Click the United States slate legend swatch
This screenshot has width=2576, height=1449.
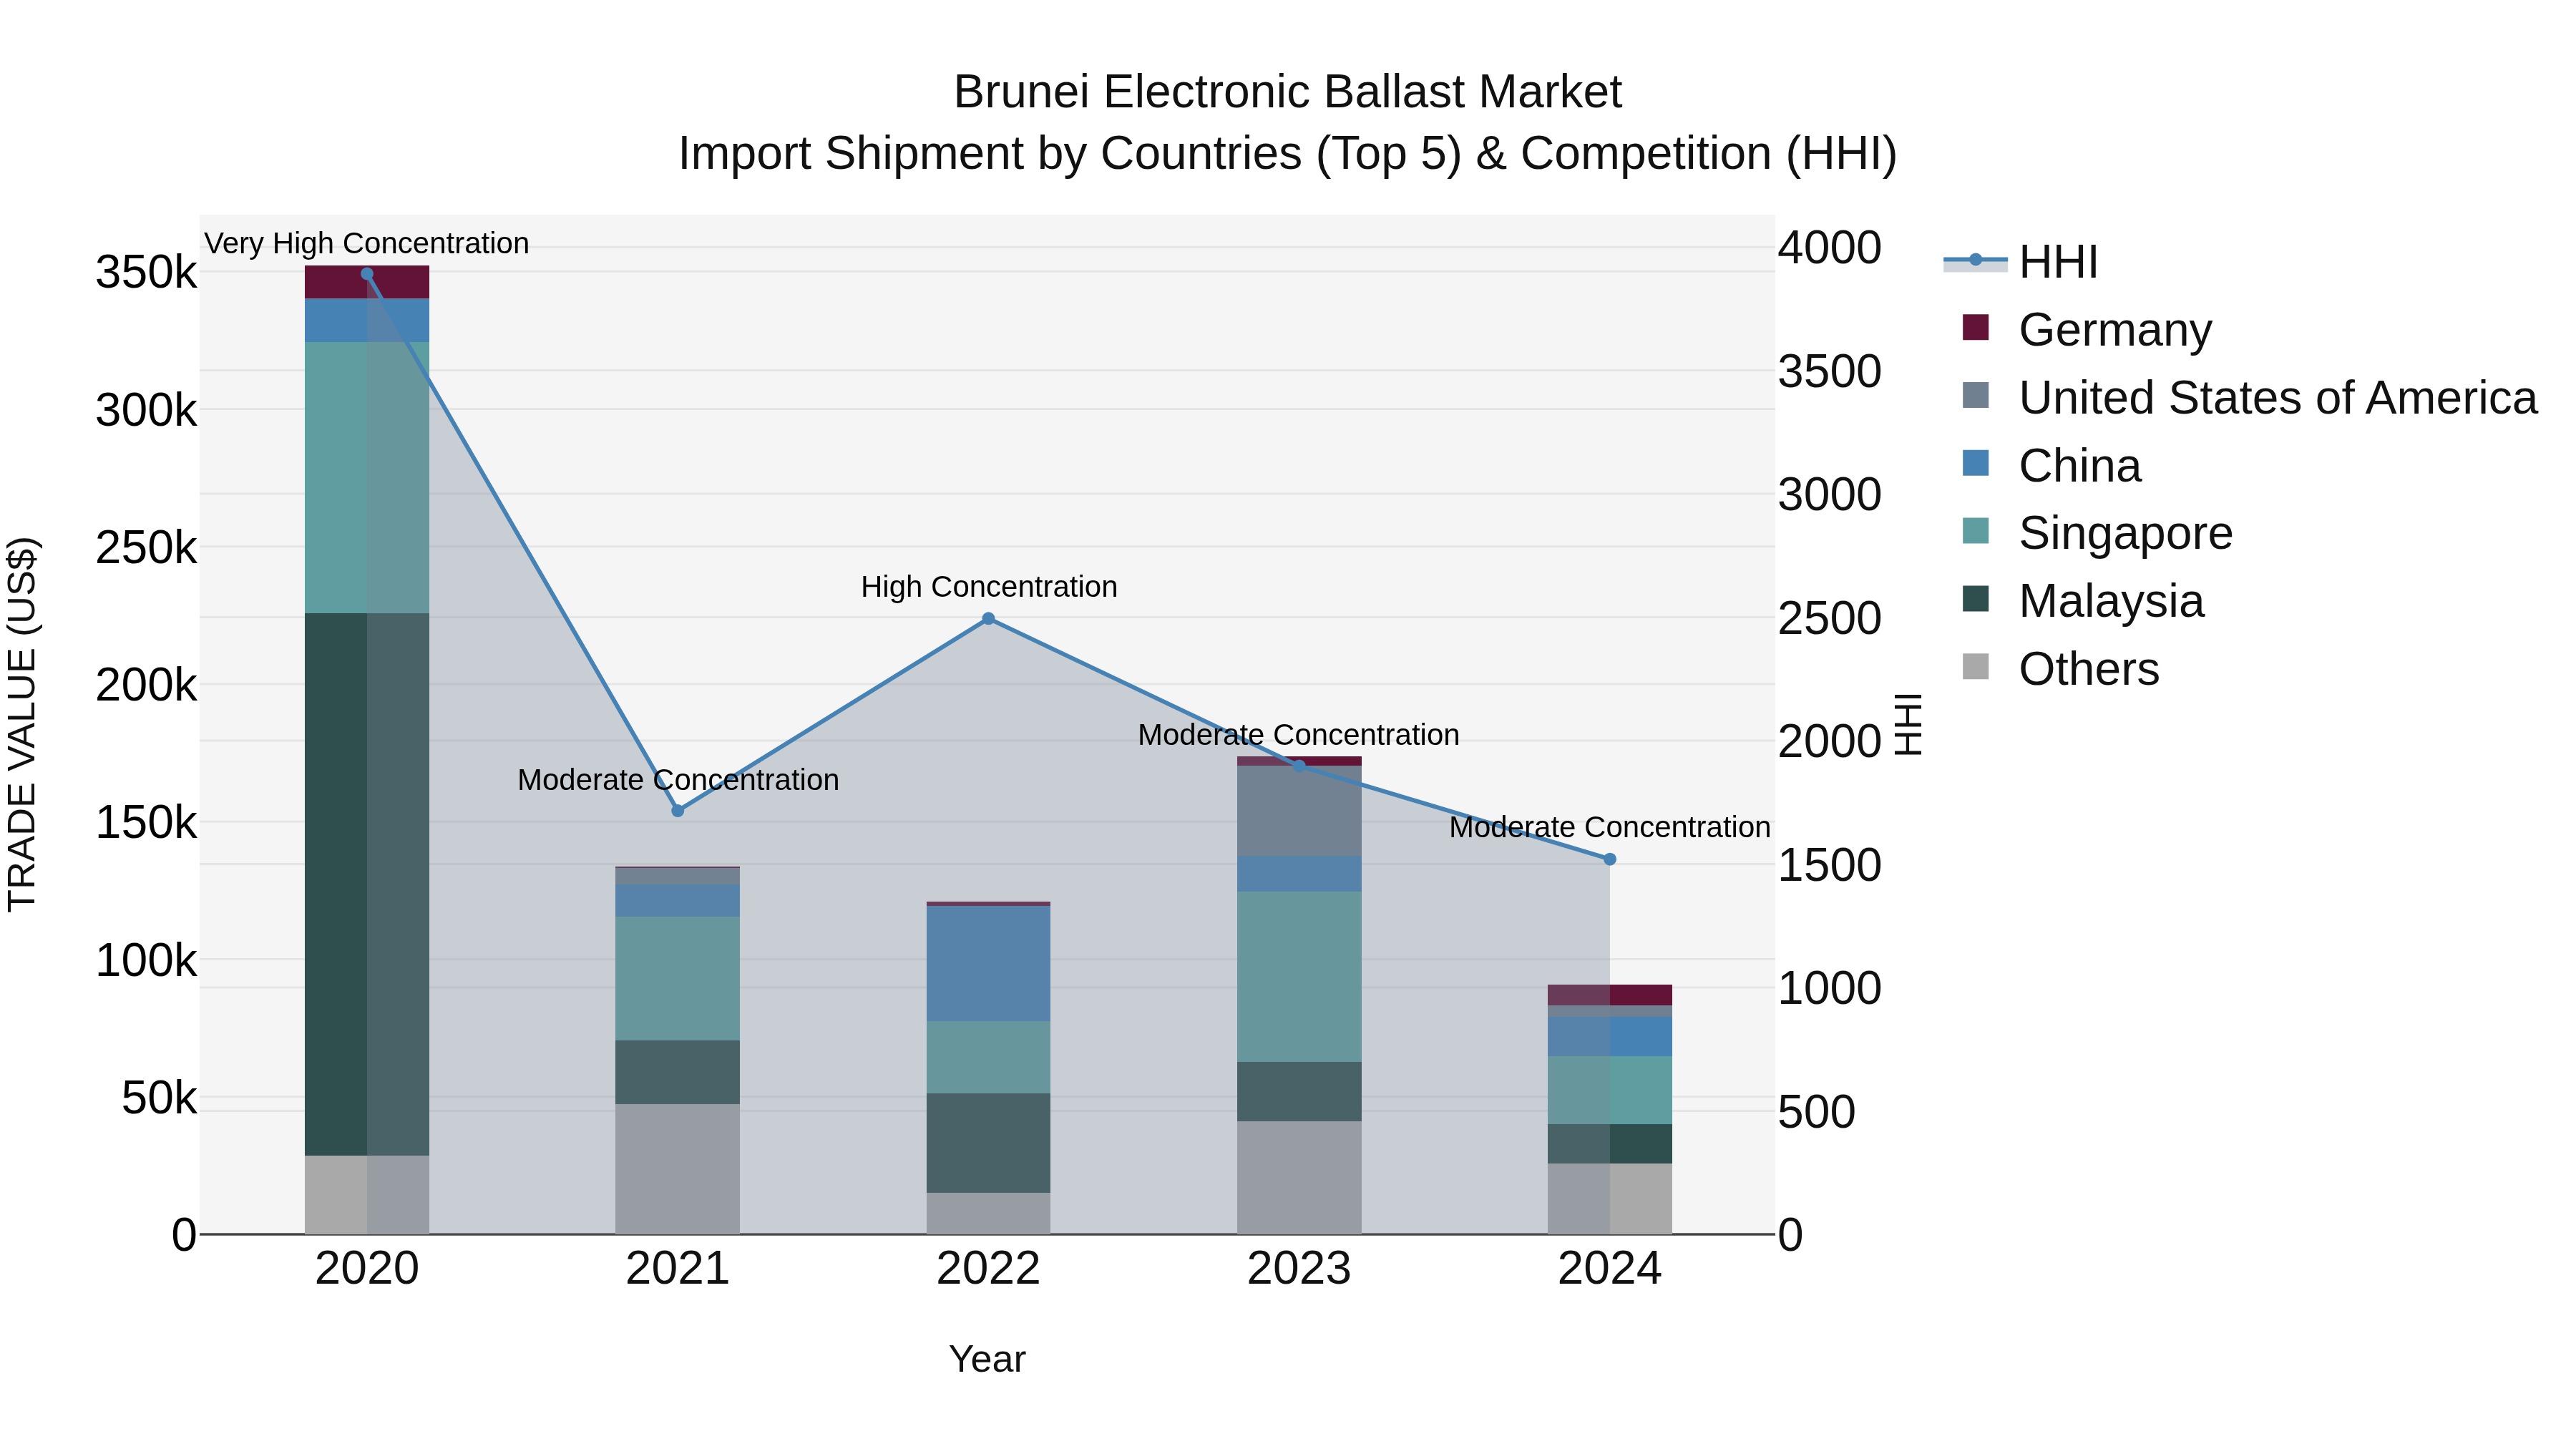point(1976,395)
